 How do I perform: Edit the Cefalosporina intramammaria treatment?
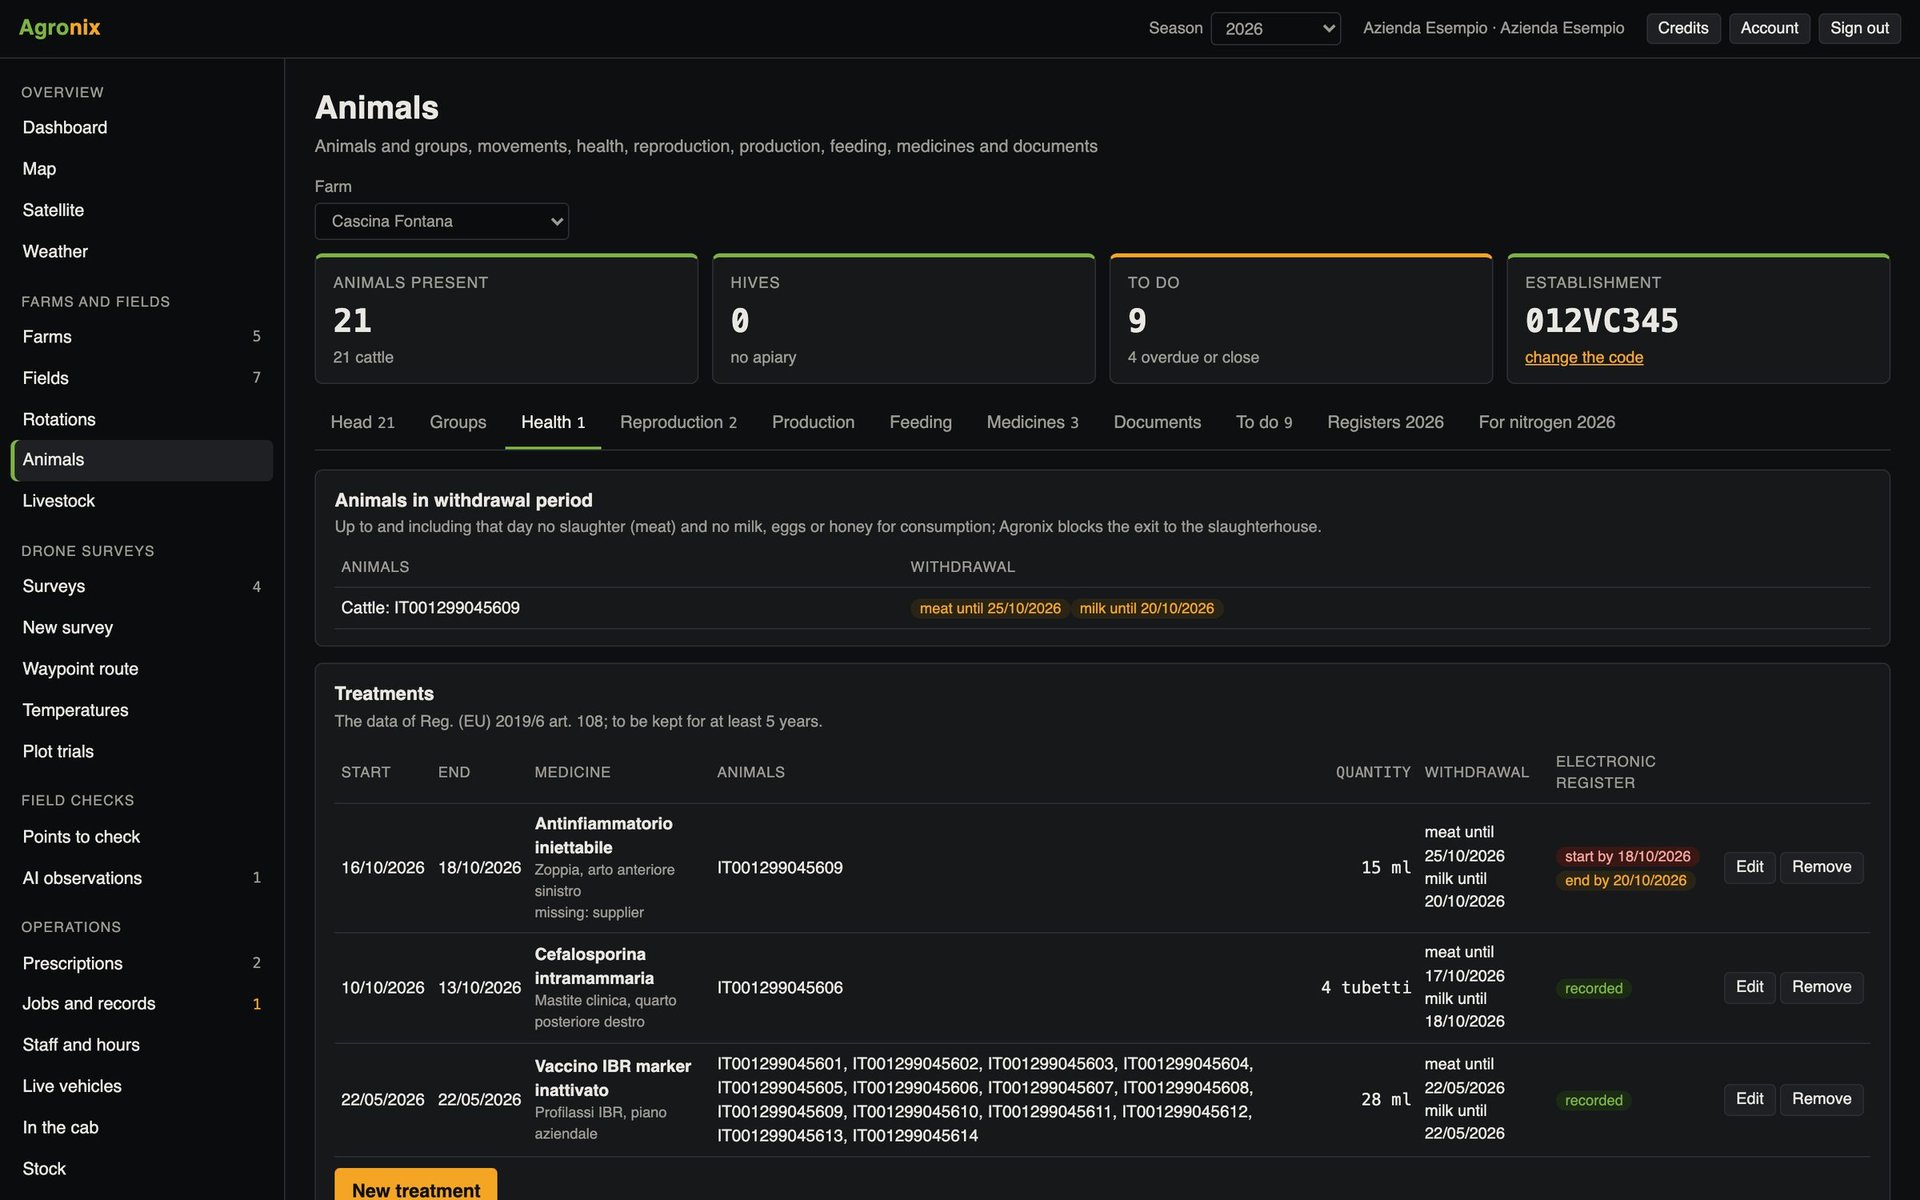coord(1749,987)
